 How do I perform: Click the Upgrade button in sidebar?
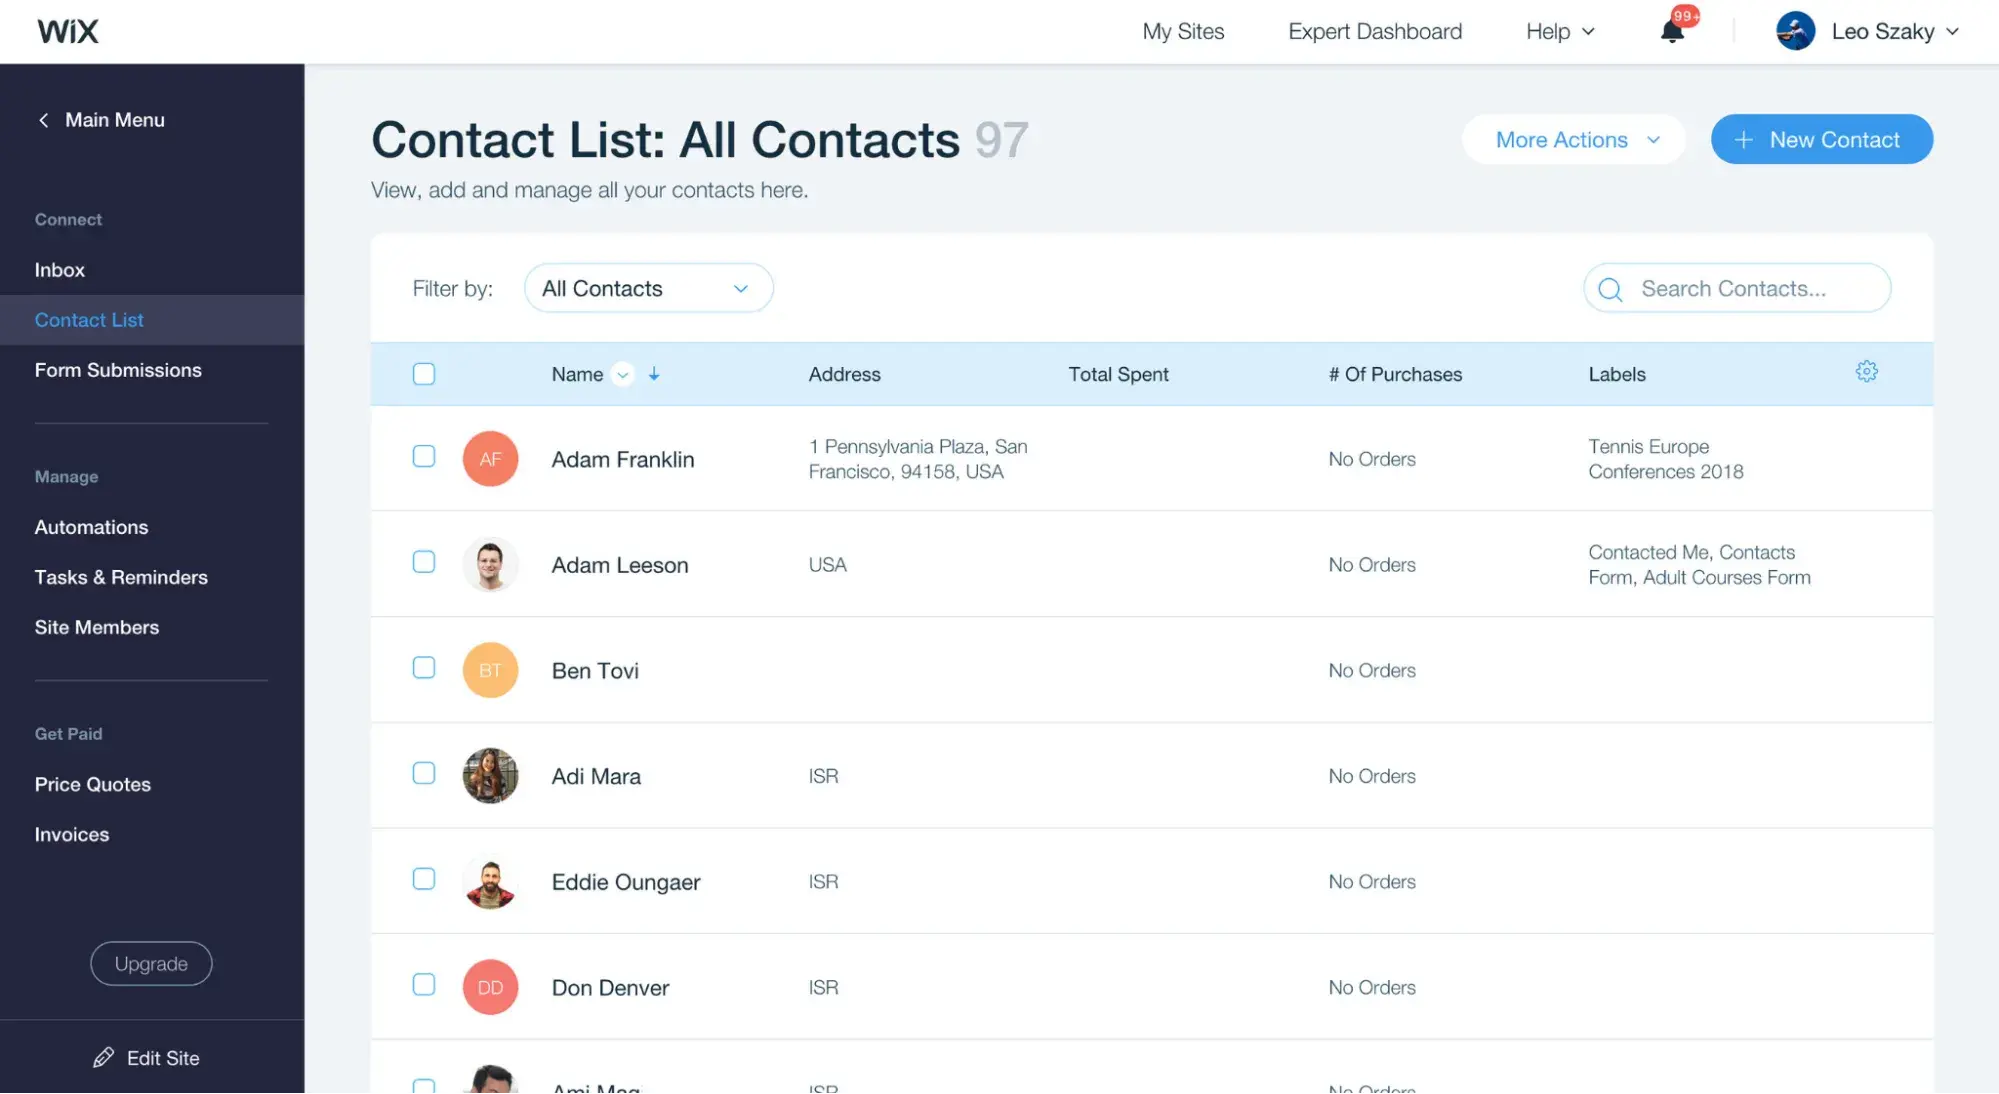[151, 962]
